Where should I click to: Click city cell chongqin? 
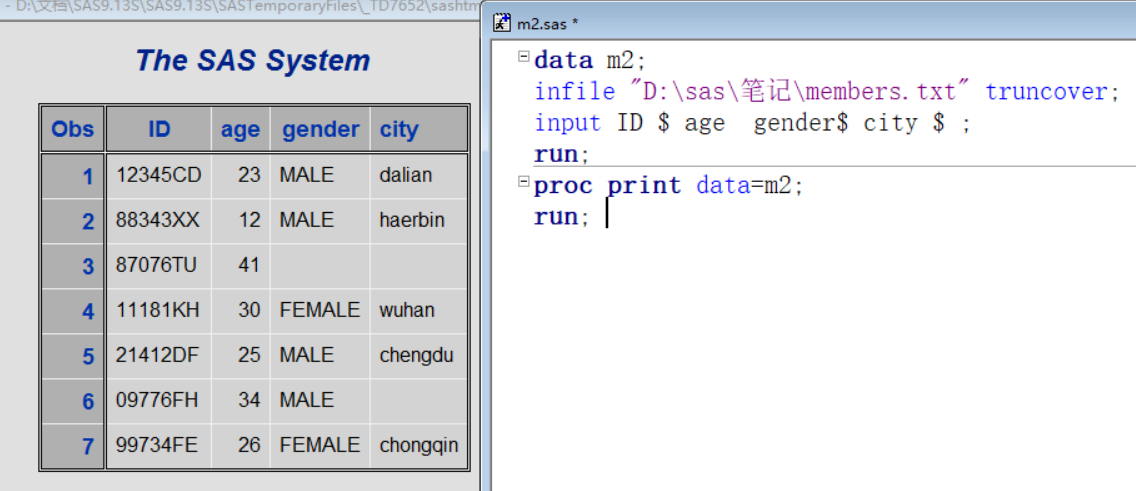419,445
